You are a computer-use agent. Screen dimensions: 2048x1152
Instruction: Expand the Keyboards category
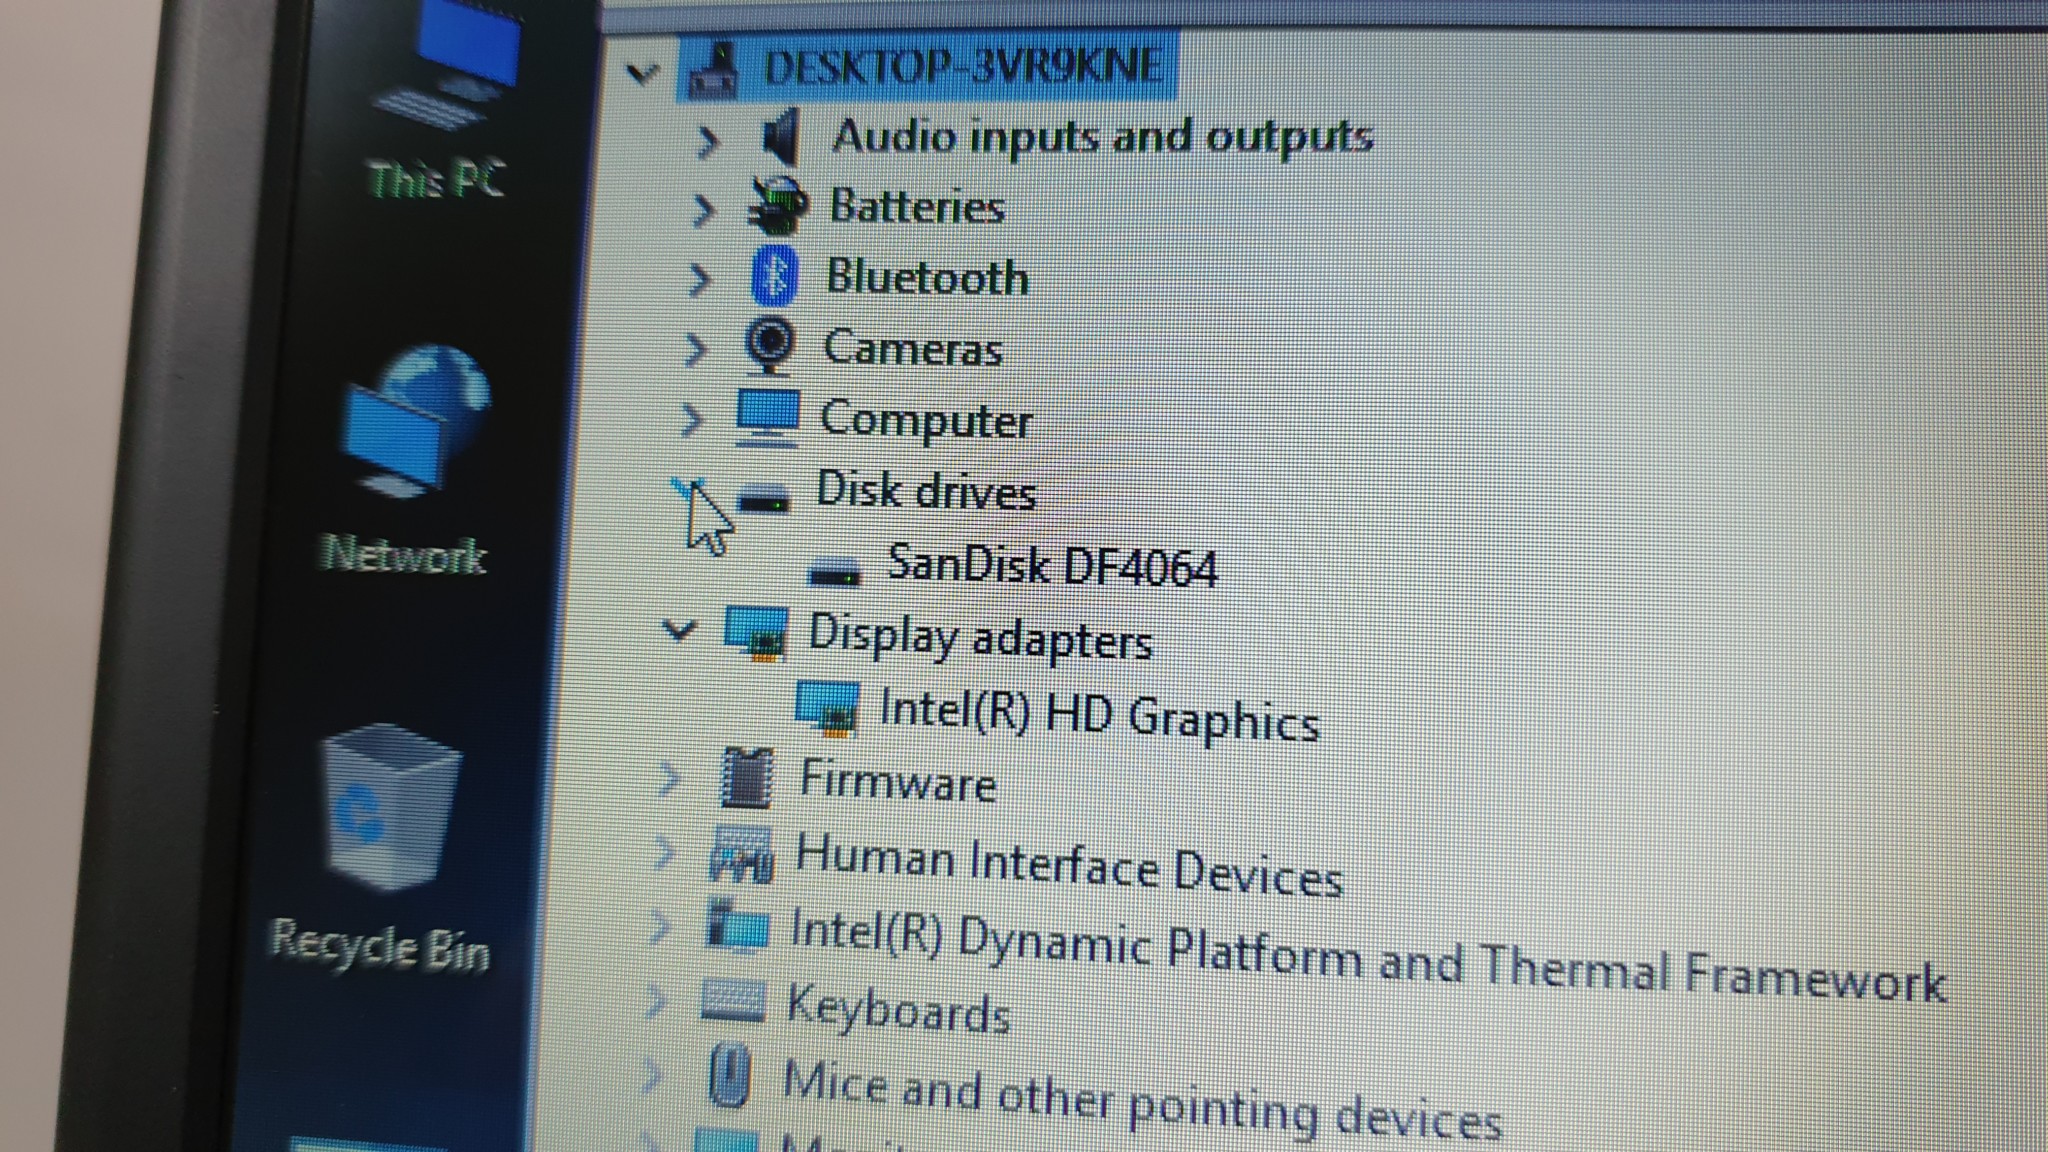656,1001
